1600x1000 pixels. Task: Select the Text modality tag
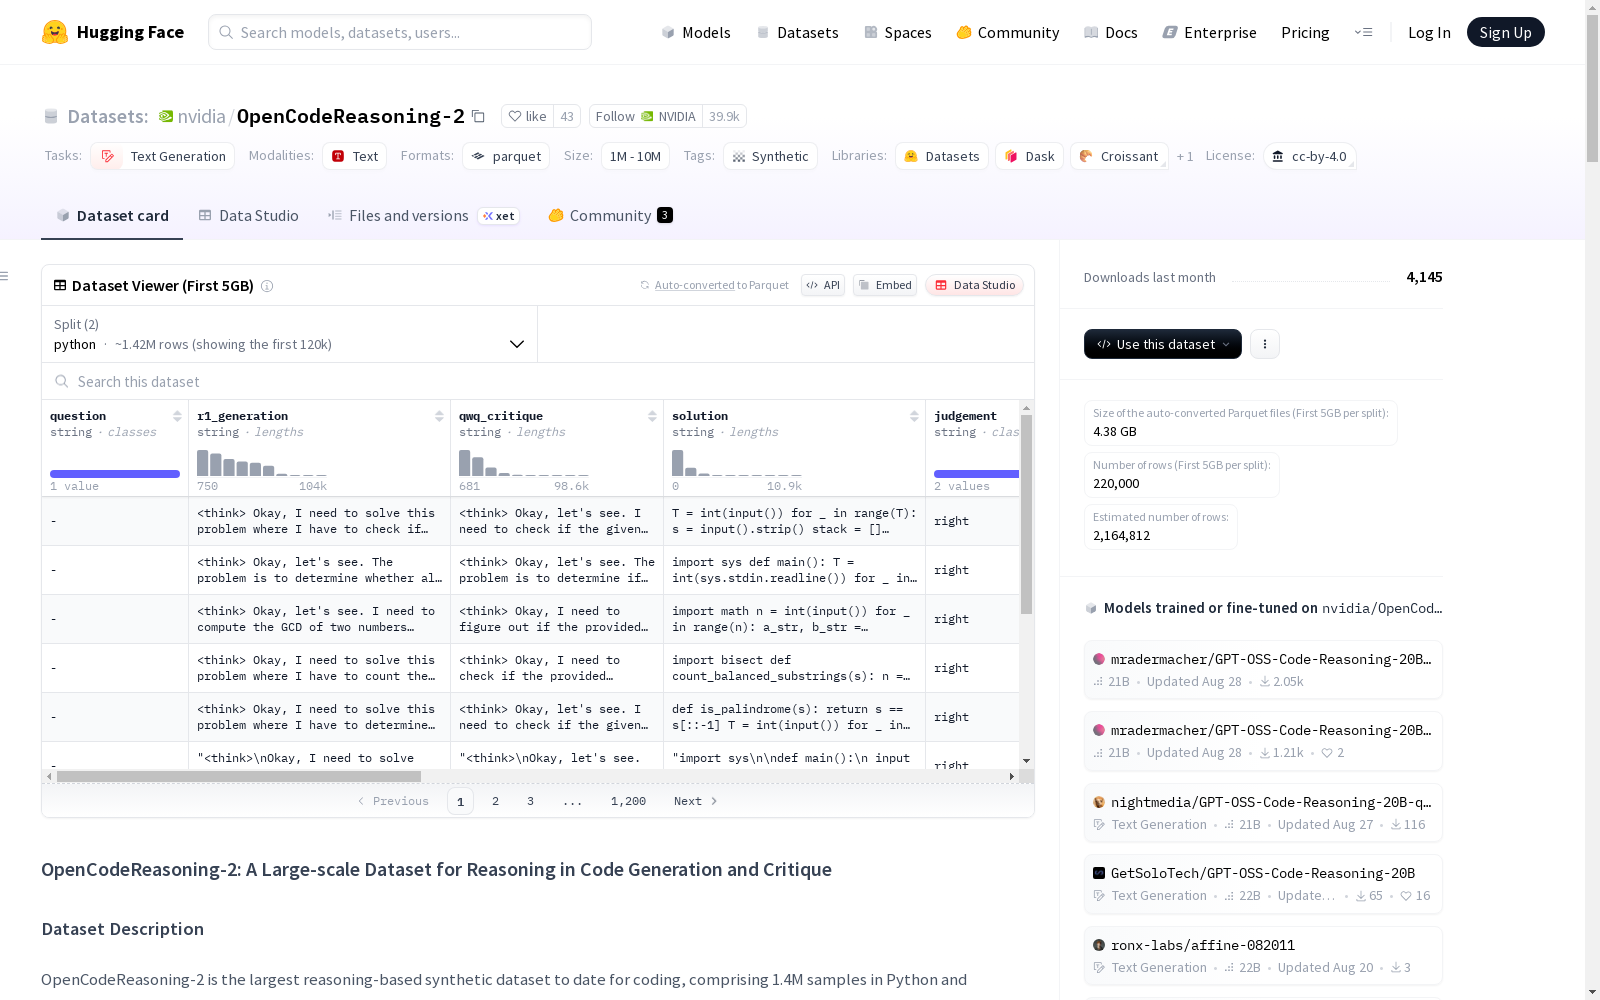tap(354, 156)
